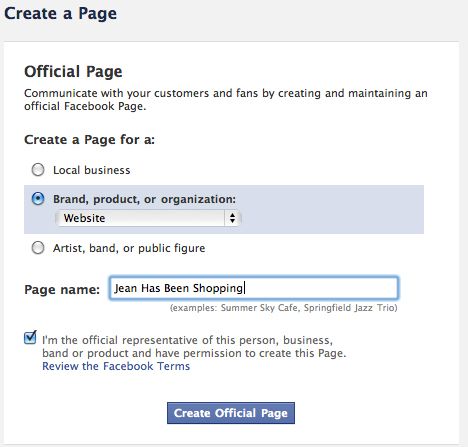This screenshot has width=468, height=447.
Task: Open Review the Facebook Terms link
Action: click(116, 366)
